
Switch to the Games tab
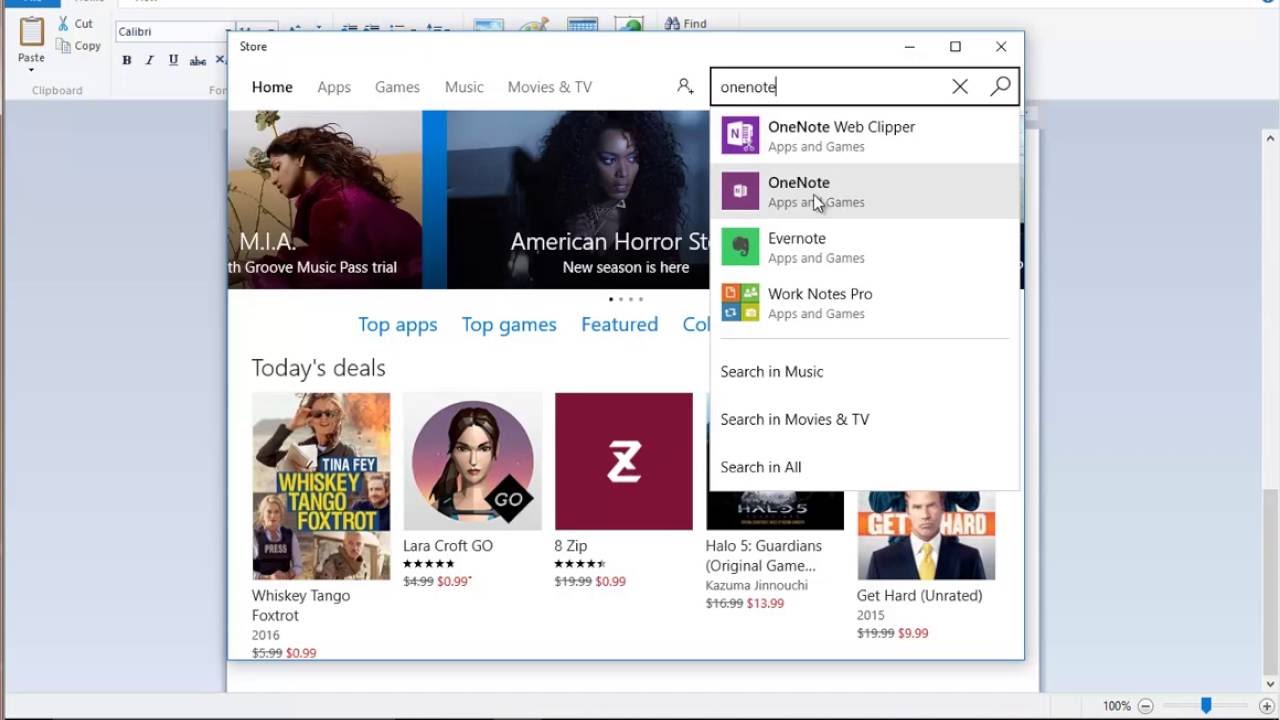[397, 87]
